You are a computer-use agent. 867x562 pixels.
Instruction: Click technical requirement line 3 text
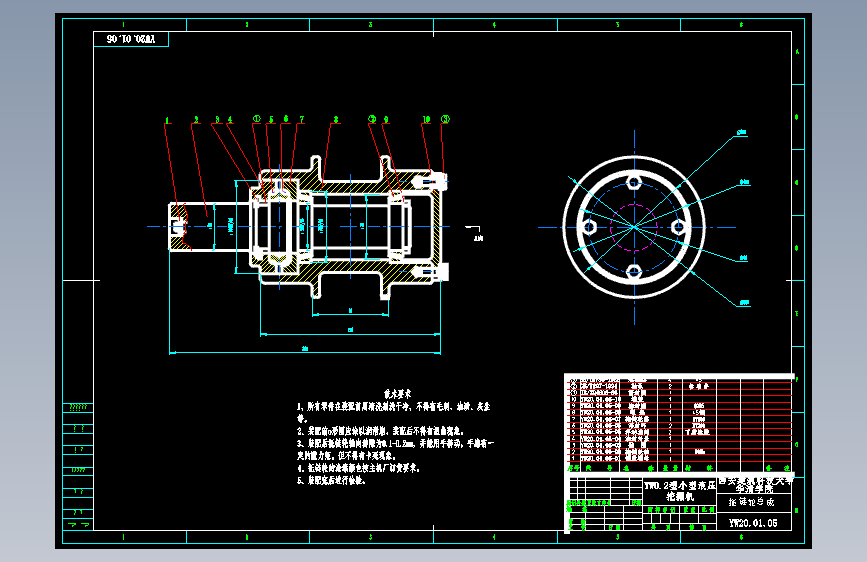[395, 449]
